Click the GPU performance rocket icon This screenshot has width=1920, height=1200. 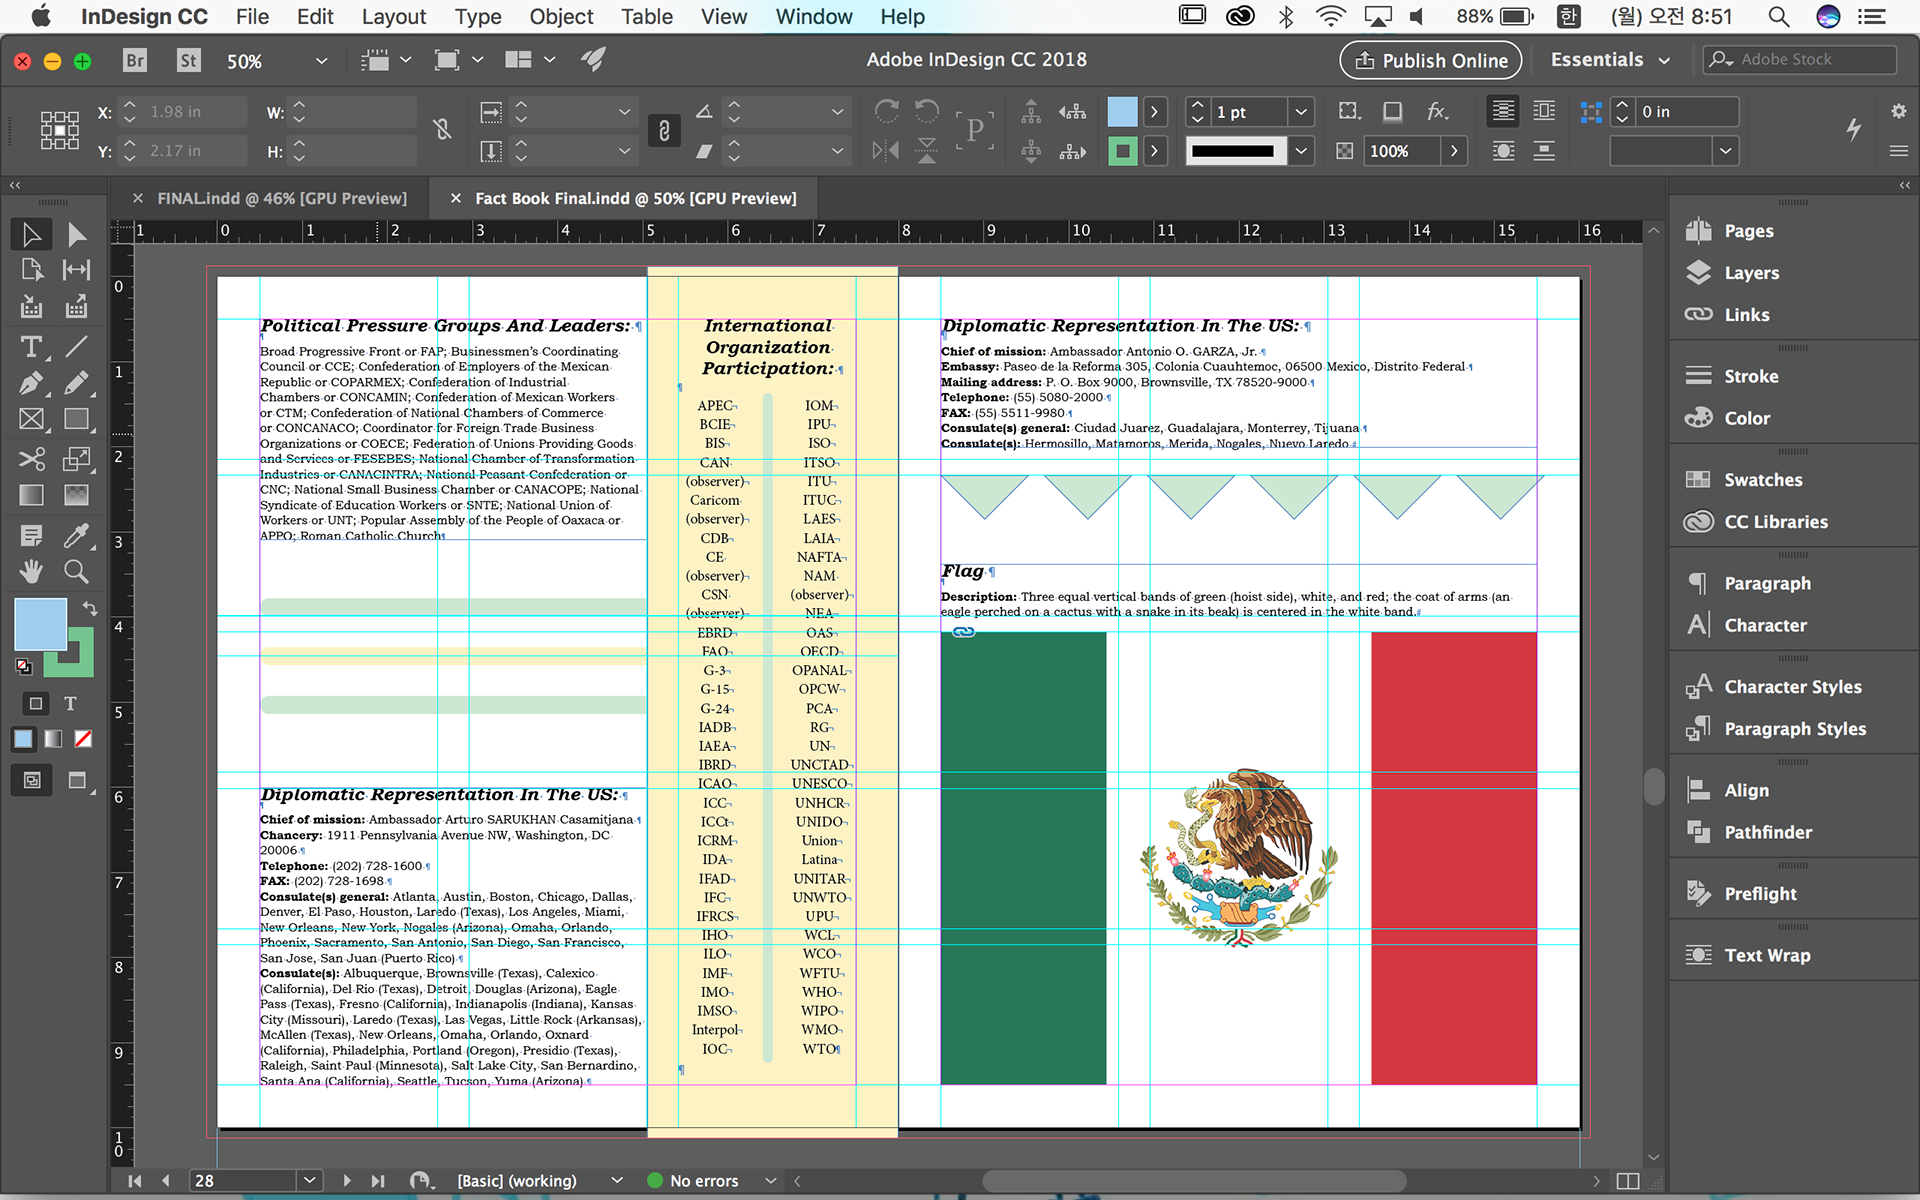coord(593,60)
